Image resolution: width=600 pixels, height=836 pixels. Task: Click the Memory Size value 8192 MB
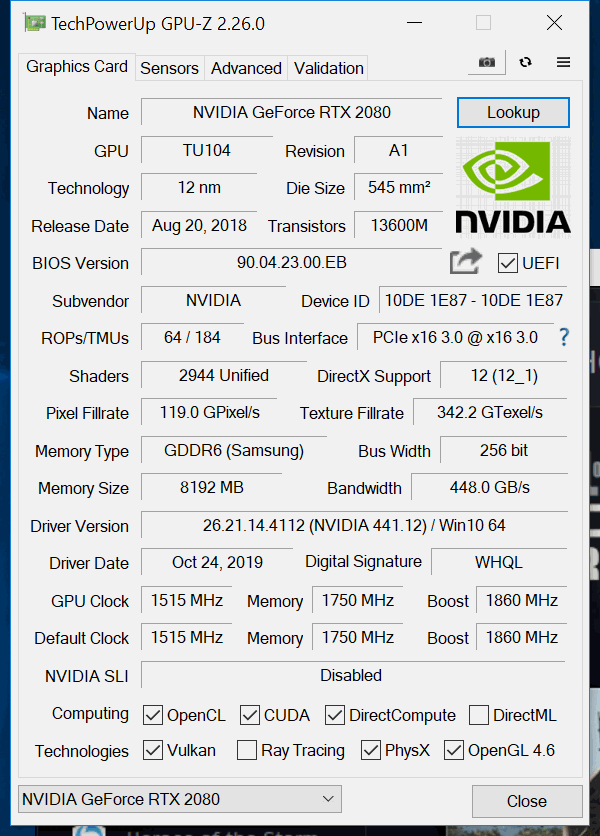coord(211,487)
